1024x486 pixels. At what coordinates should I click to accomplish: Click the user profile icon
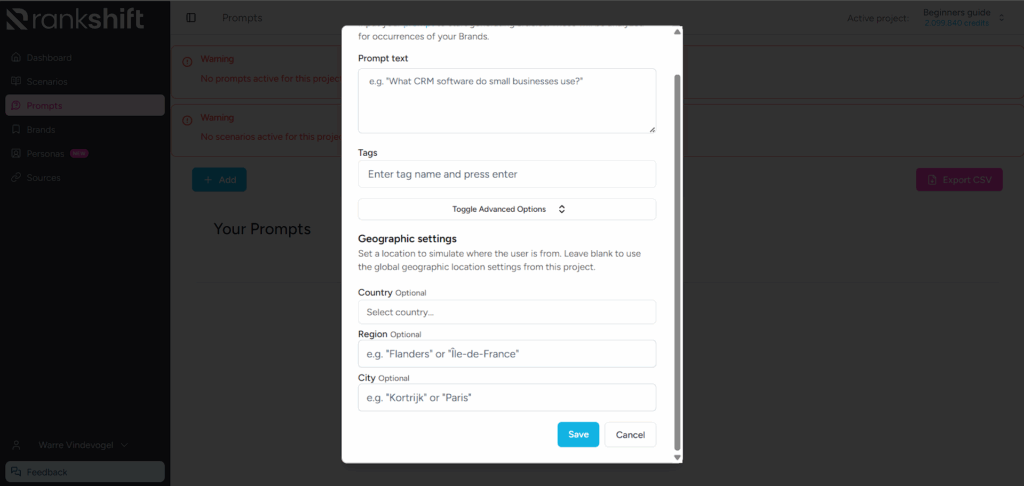point(16,445)
